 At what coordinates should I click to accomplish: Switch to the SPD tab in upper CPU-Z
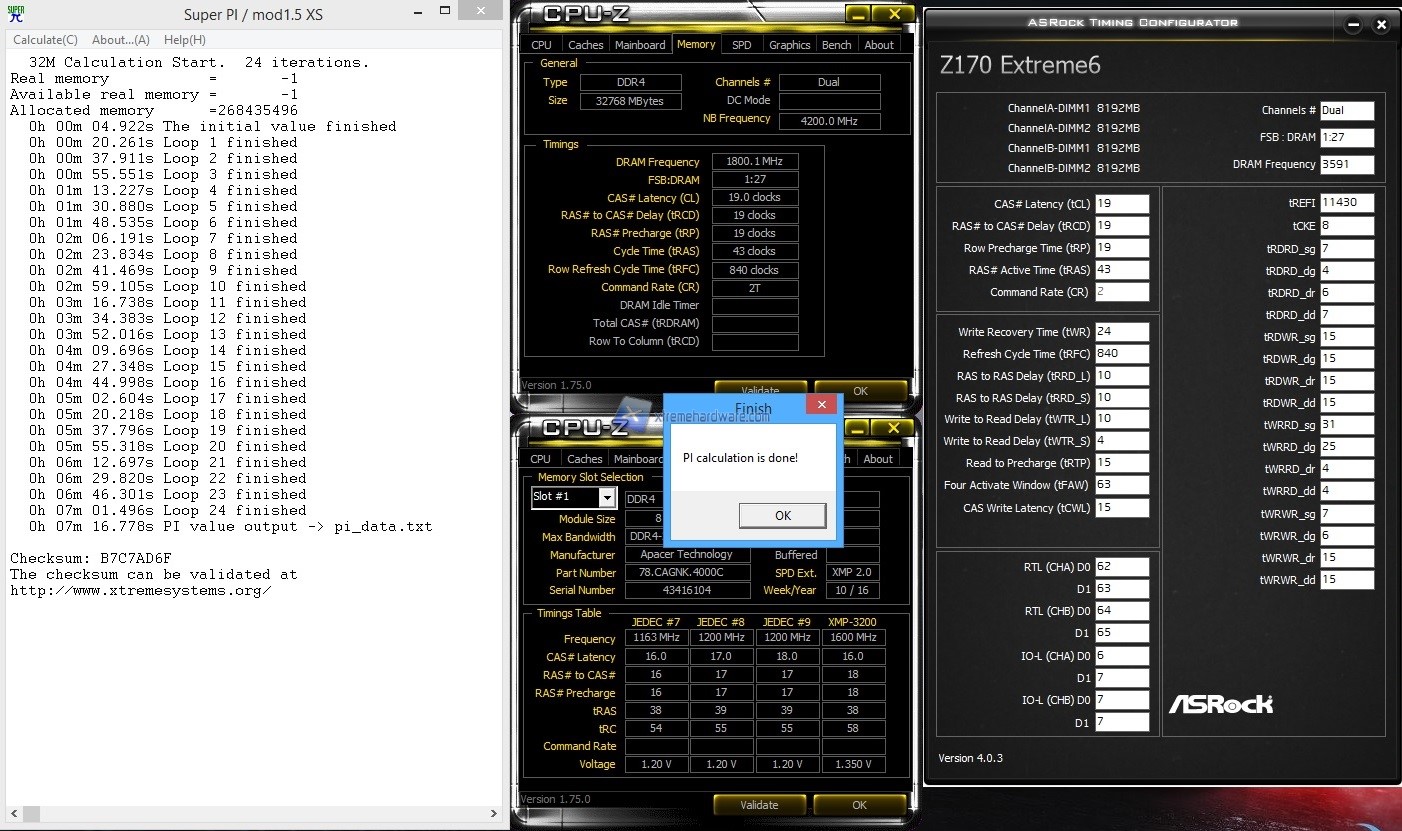point(741,45)
